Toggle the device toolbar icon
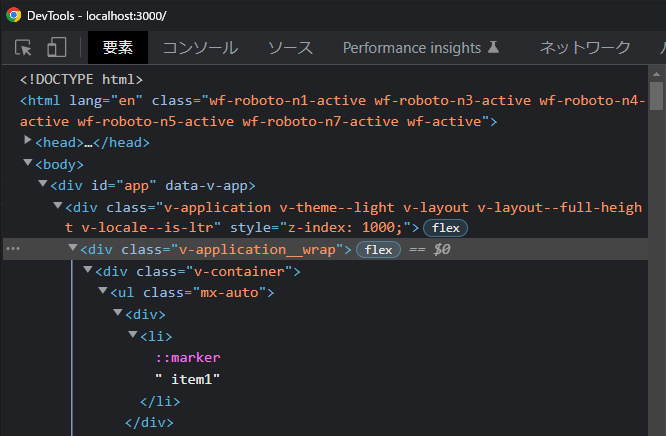The width and height of the screenshot is (666, 436). click(56, 47)
